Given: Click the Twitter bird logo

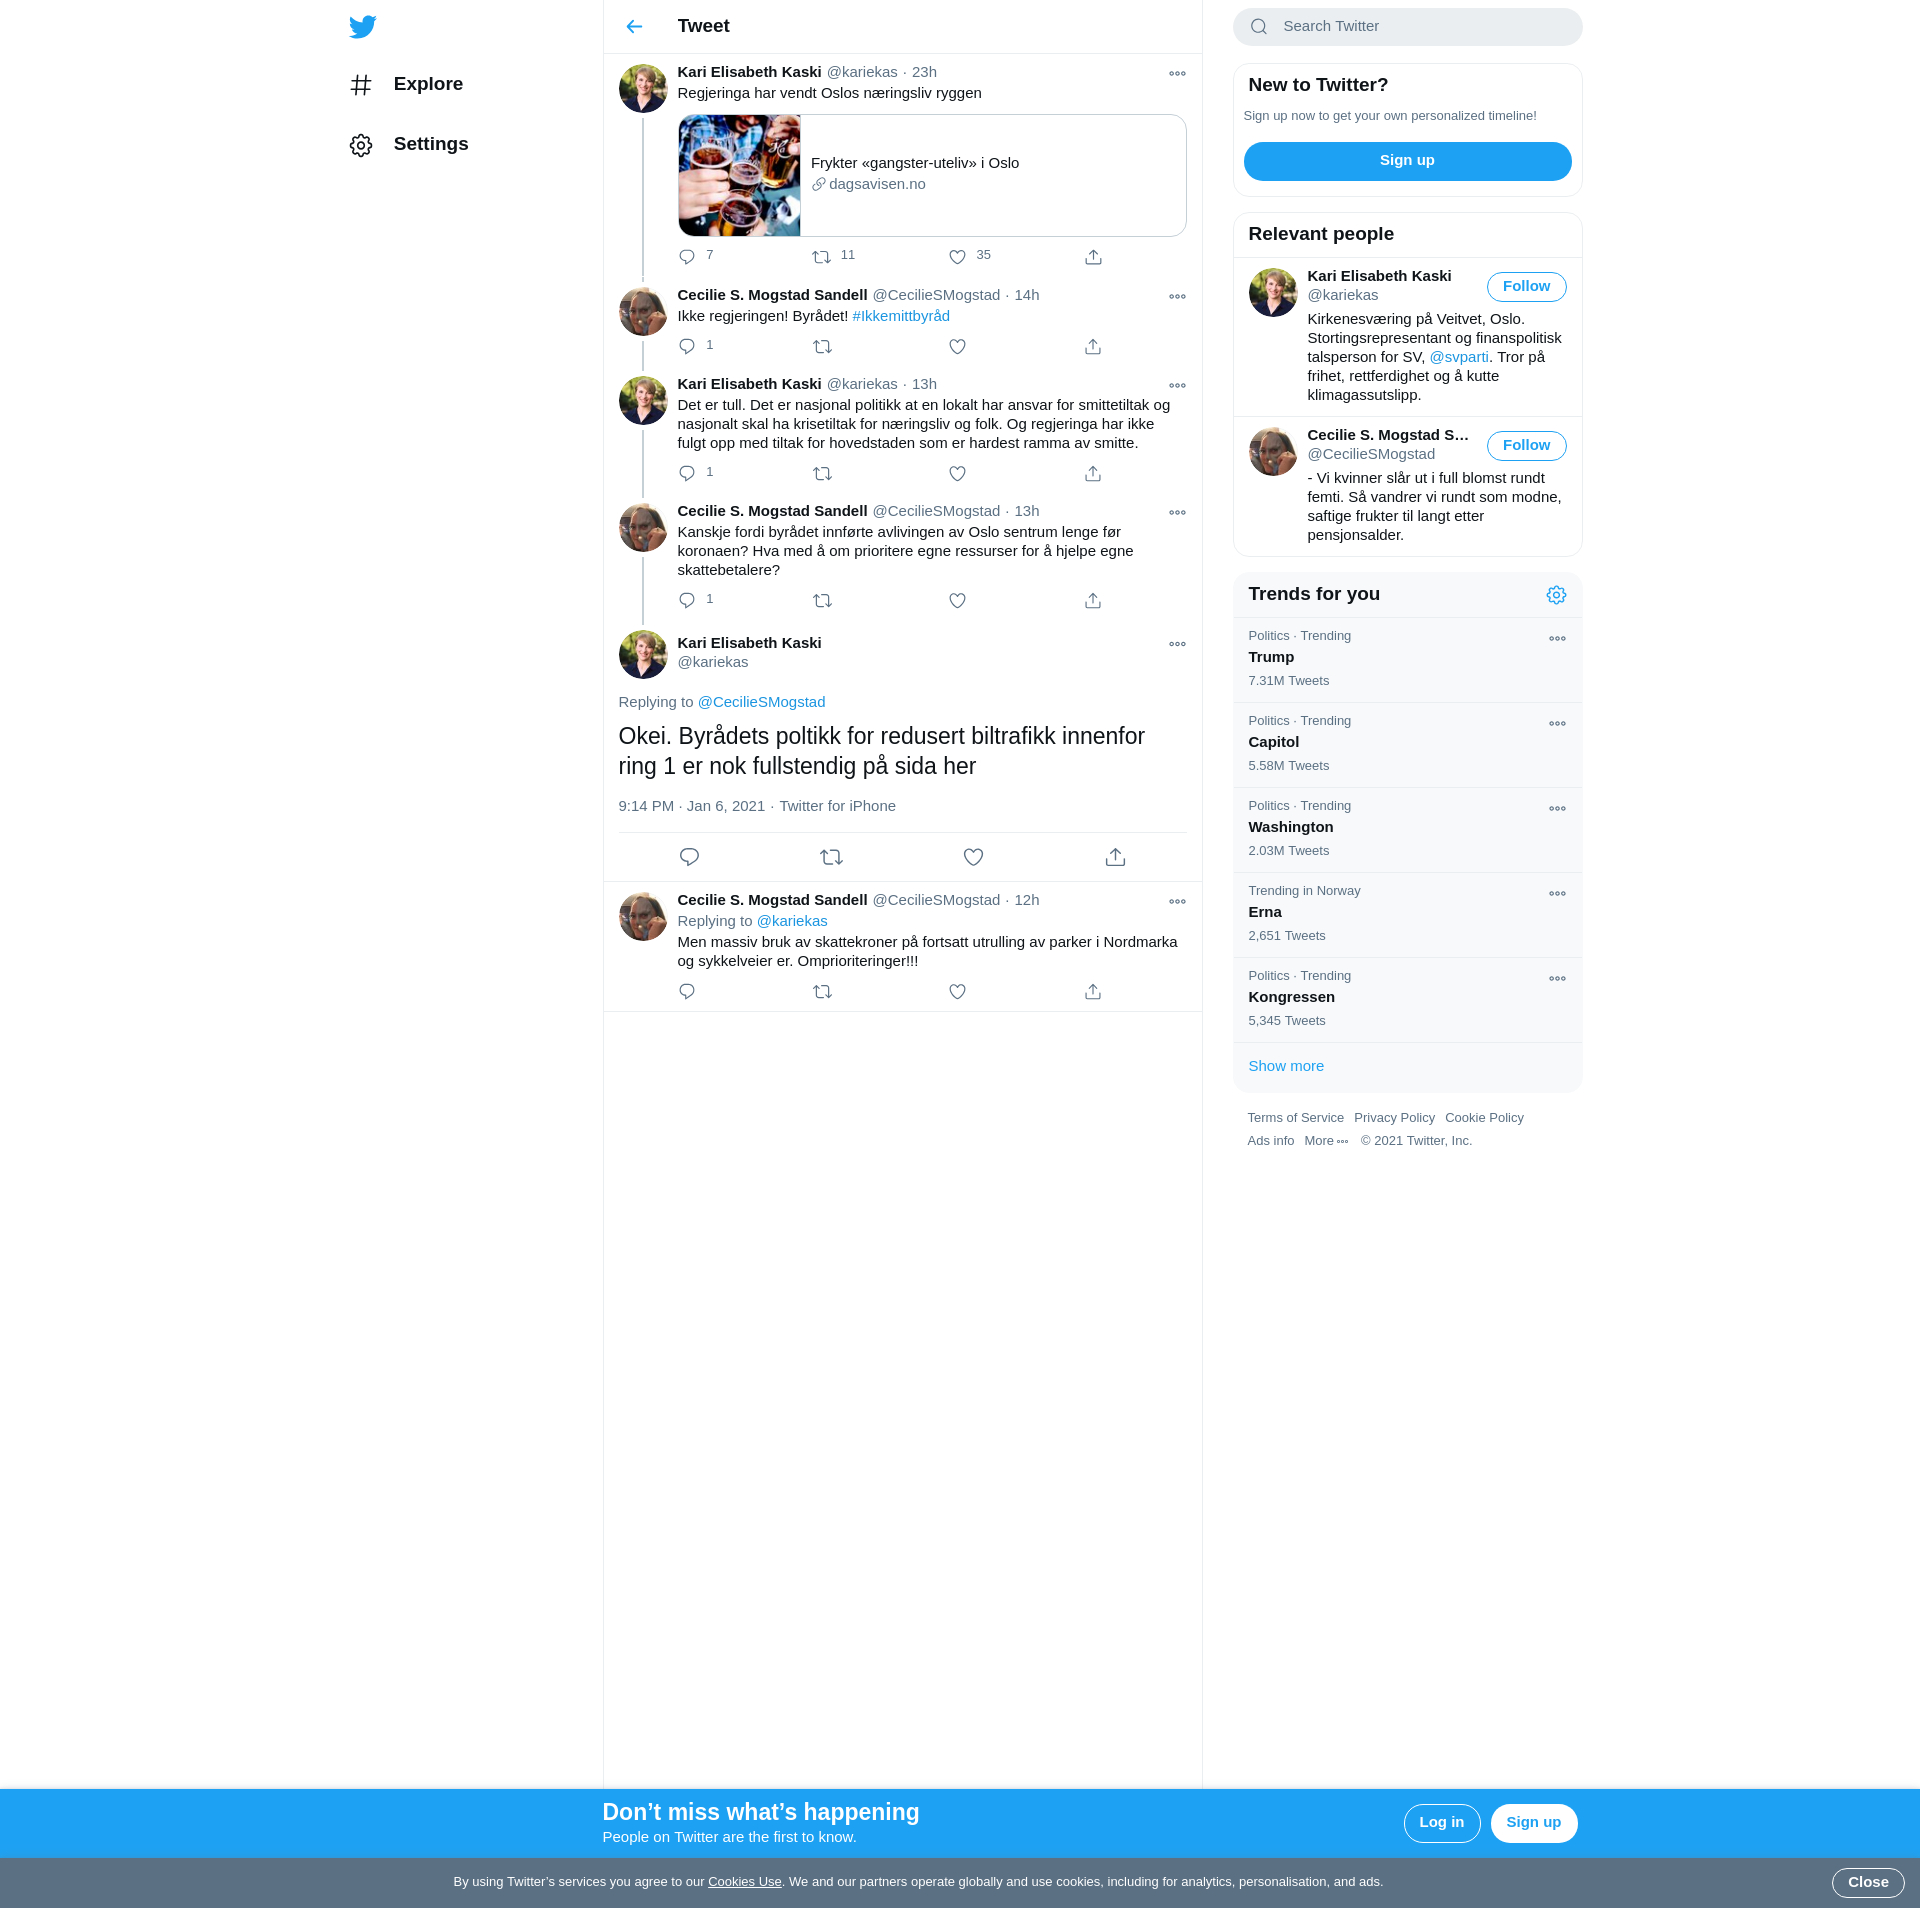Looking at the screenshot, I should point(363,27).
